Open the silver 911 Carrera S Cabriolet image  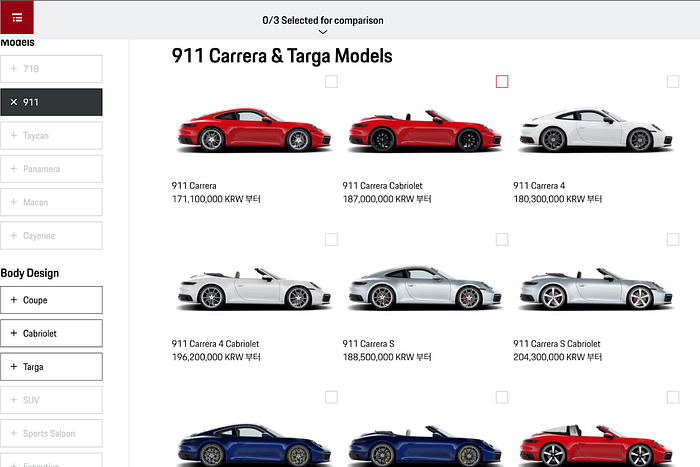point(596,288)
